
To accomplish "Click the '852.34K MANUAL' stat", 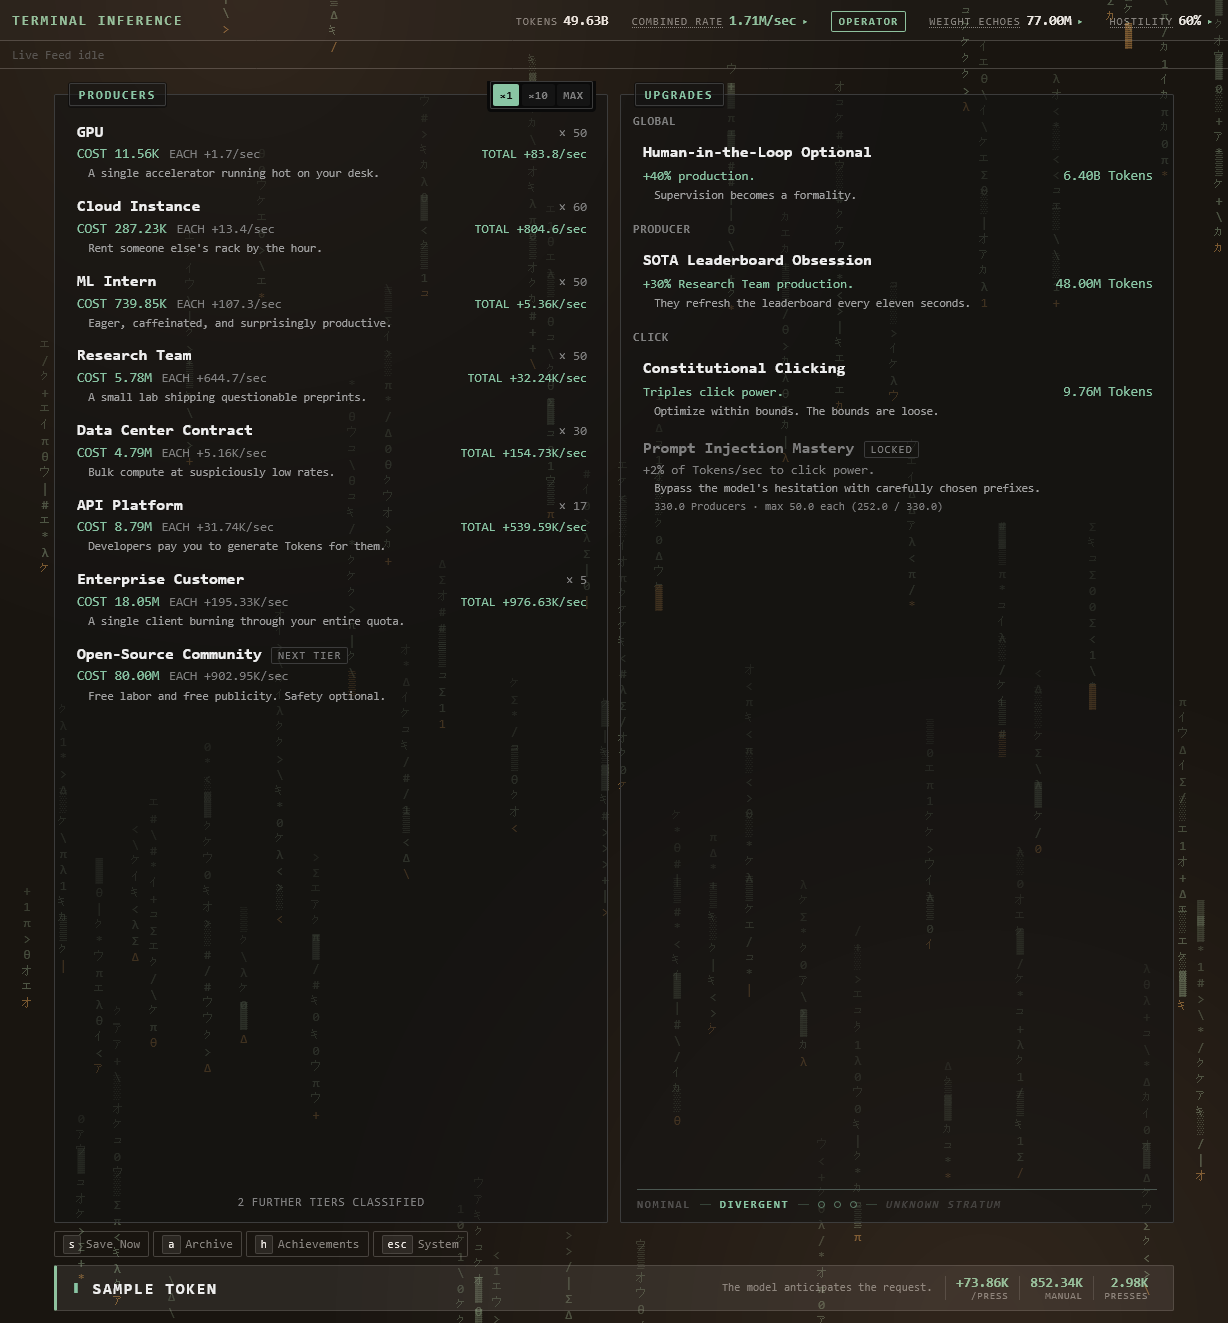I will (1056, 1288).
